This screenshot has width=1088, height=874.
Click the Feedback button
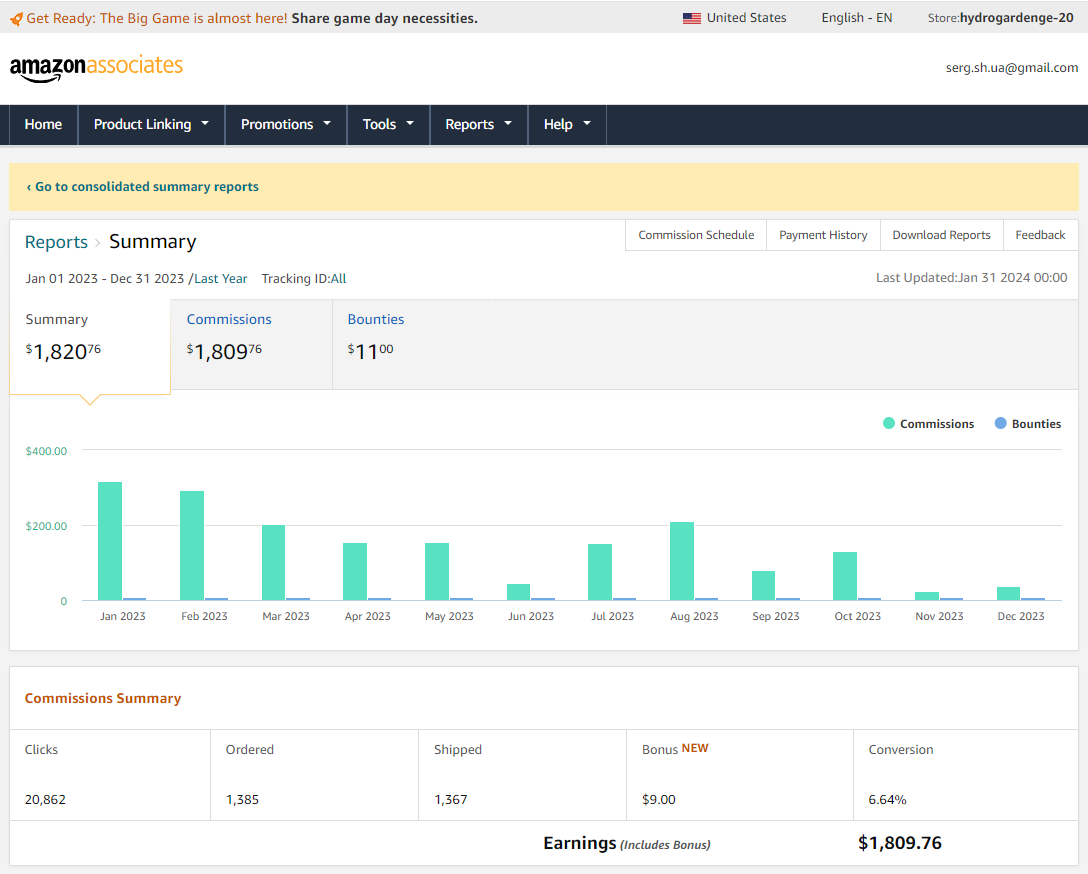pyautogui.click(x=1040, y=235)
